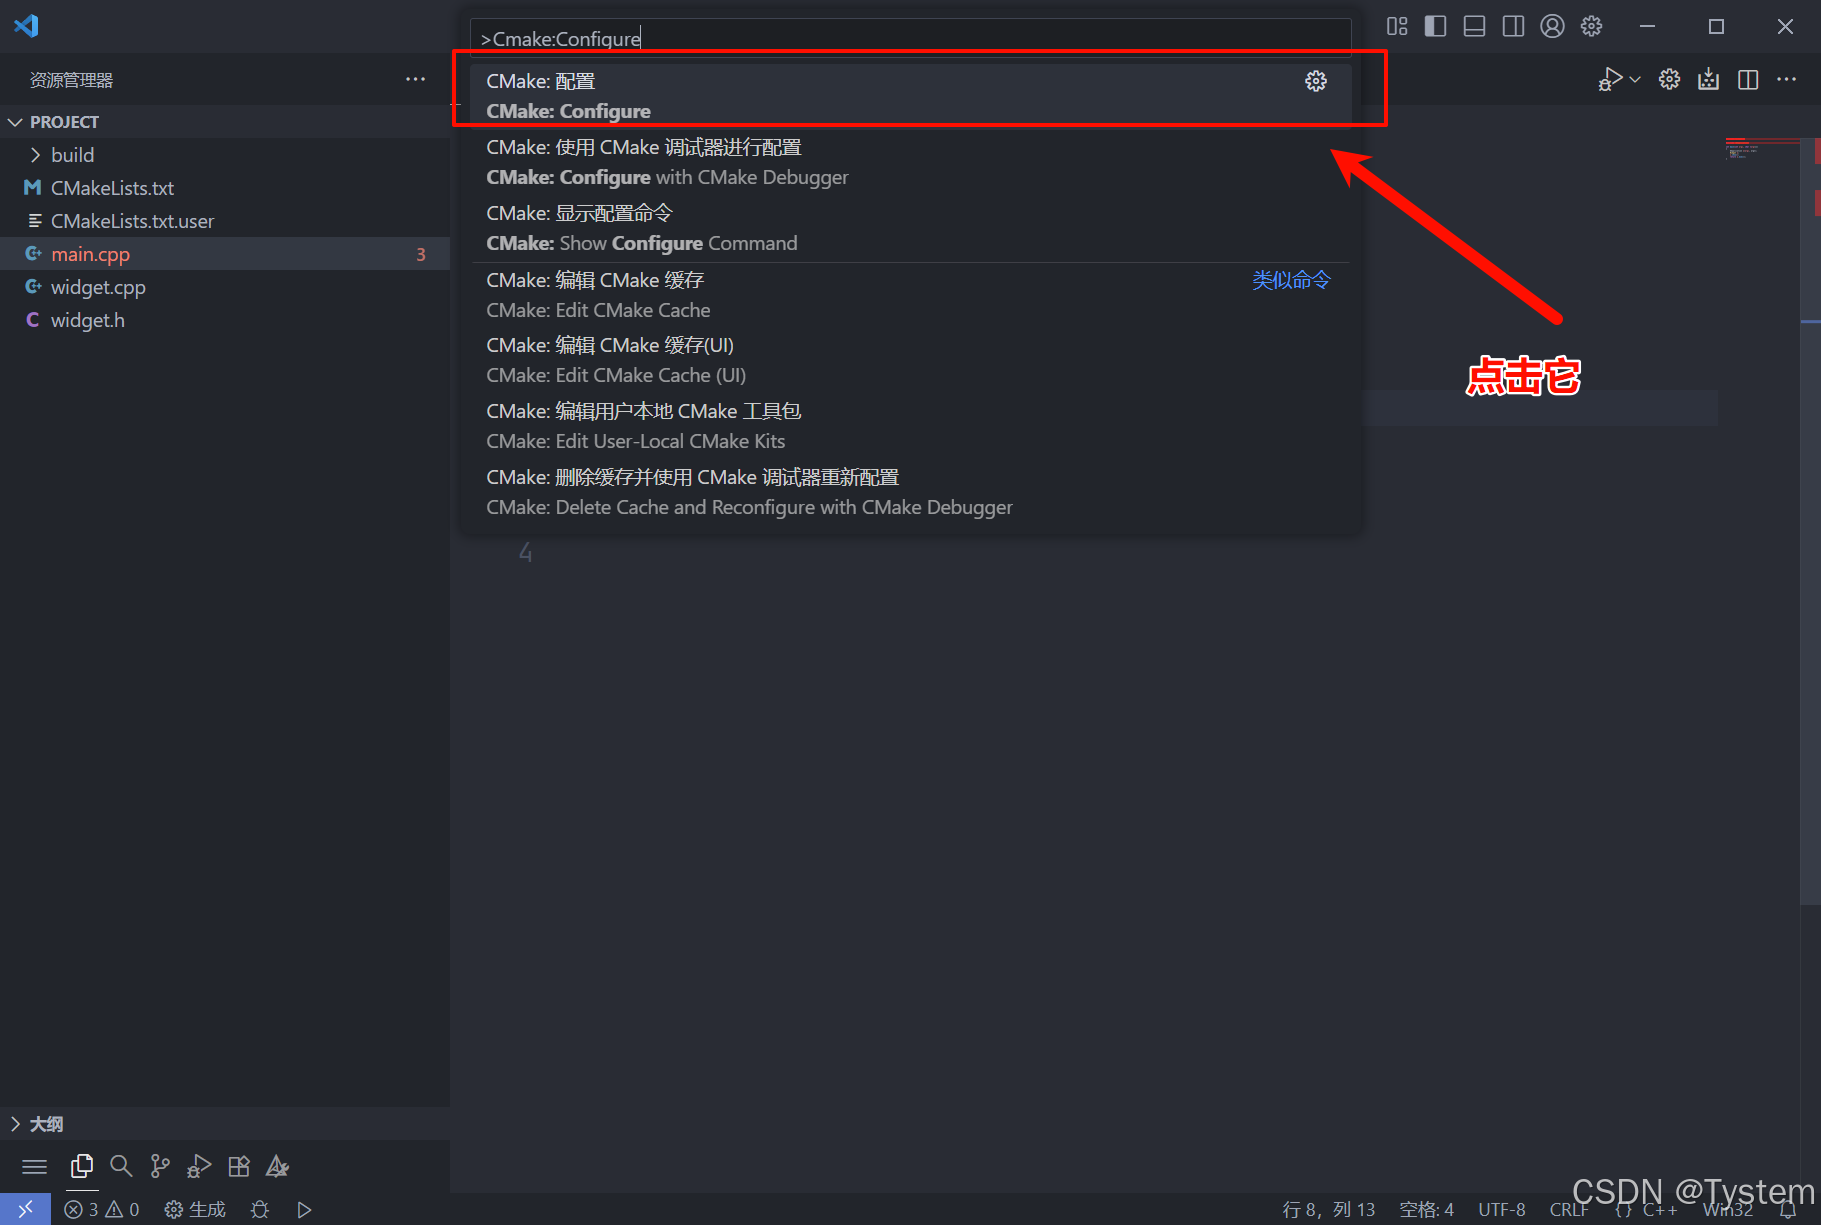Click the download/install icon in the editor toolbar

pyautogui.click(x=1708, y=79)
